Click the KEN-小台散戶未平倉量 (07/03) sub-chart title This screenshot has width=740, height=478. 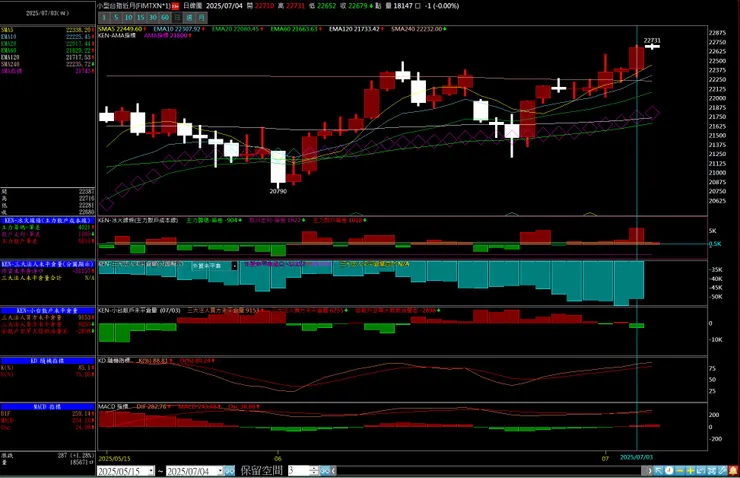139,310
